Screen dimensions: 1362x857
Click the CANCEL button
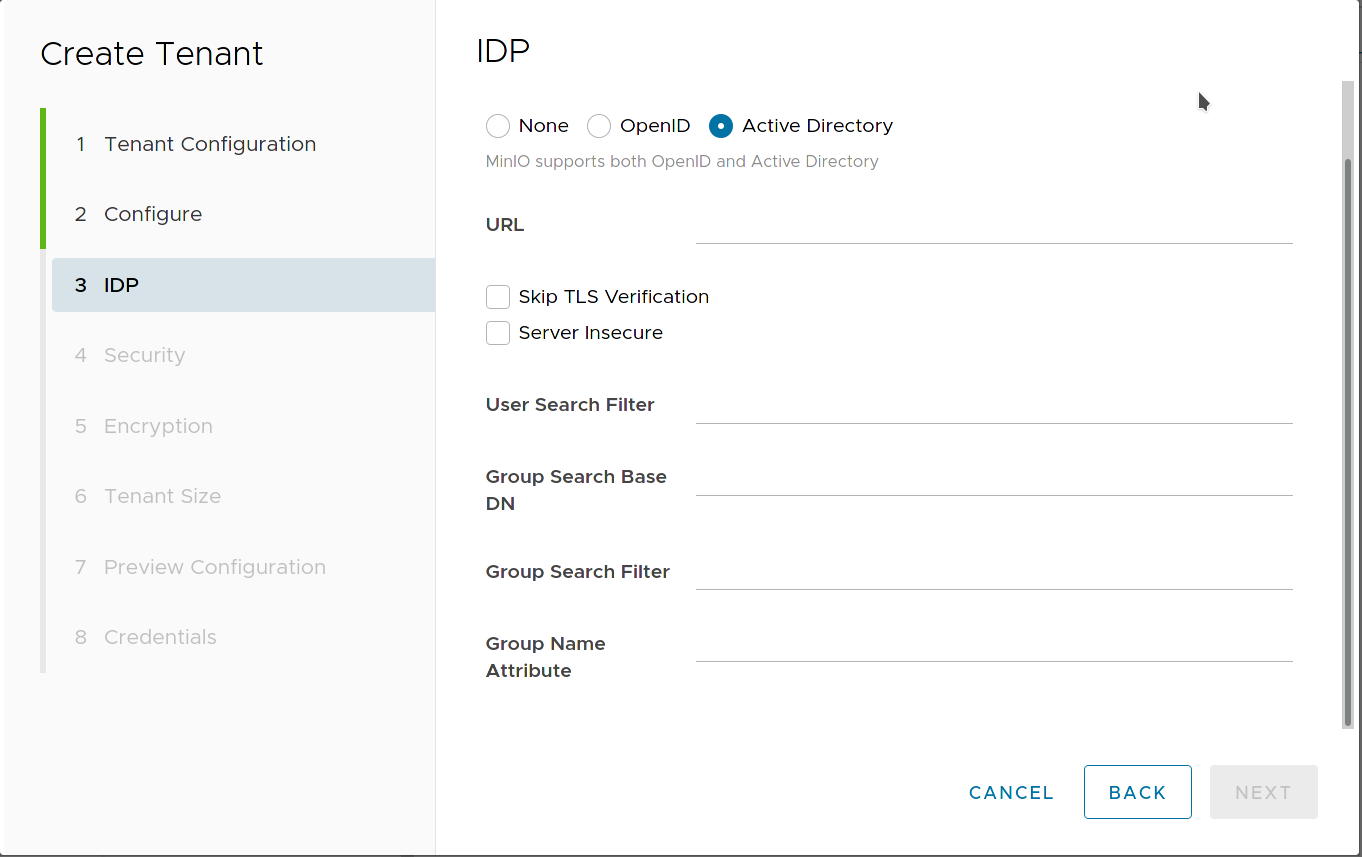(x=1010, y=792)
